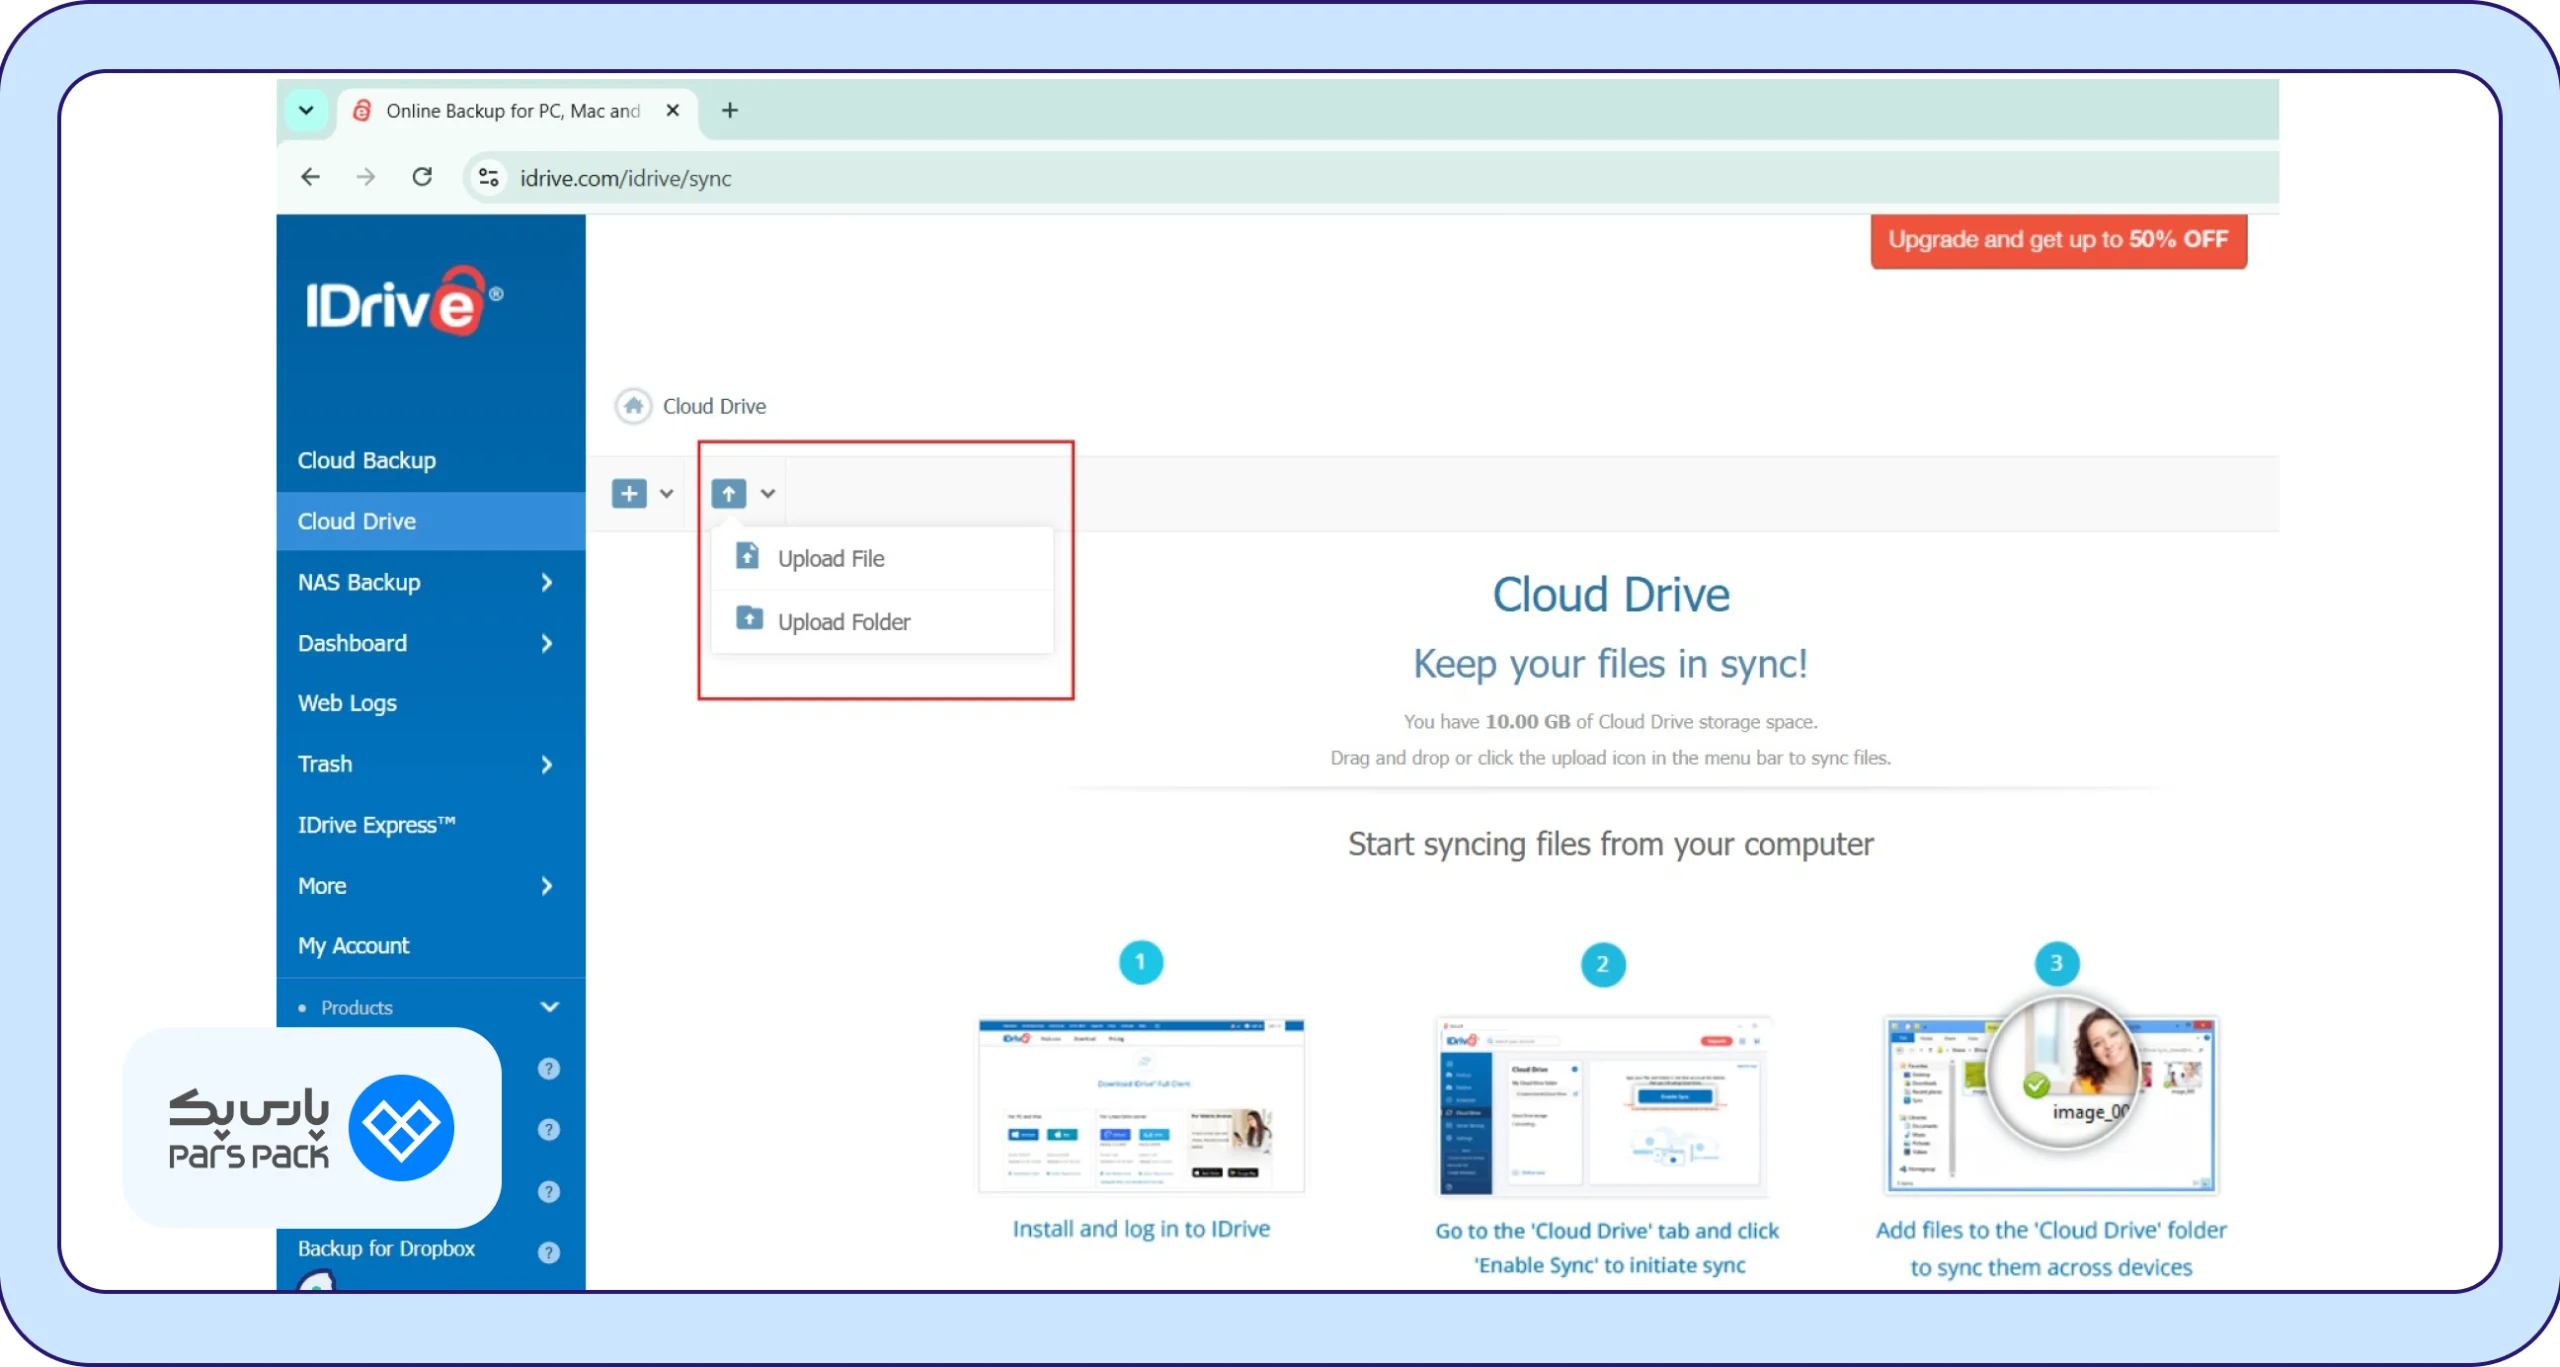Click the Trash sidebar label
The height and width of the screenshot is (1367, 2560).
pos(325,764)
